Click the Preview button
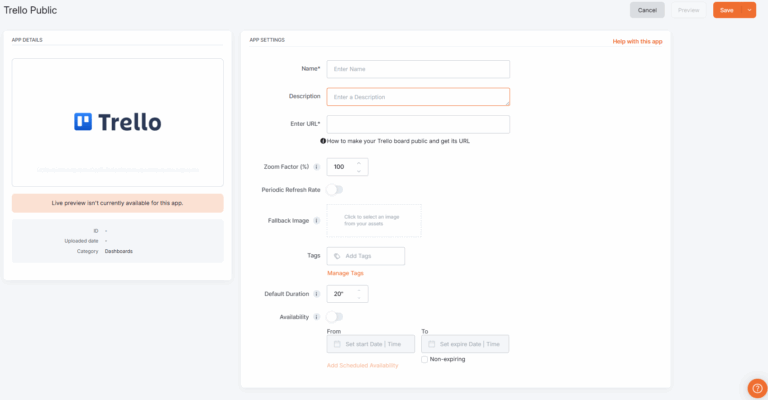 point(688,10)
